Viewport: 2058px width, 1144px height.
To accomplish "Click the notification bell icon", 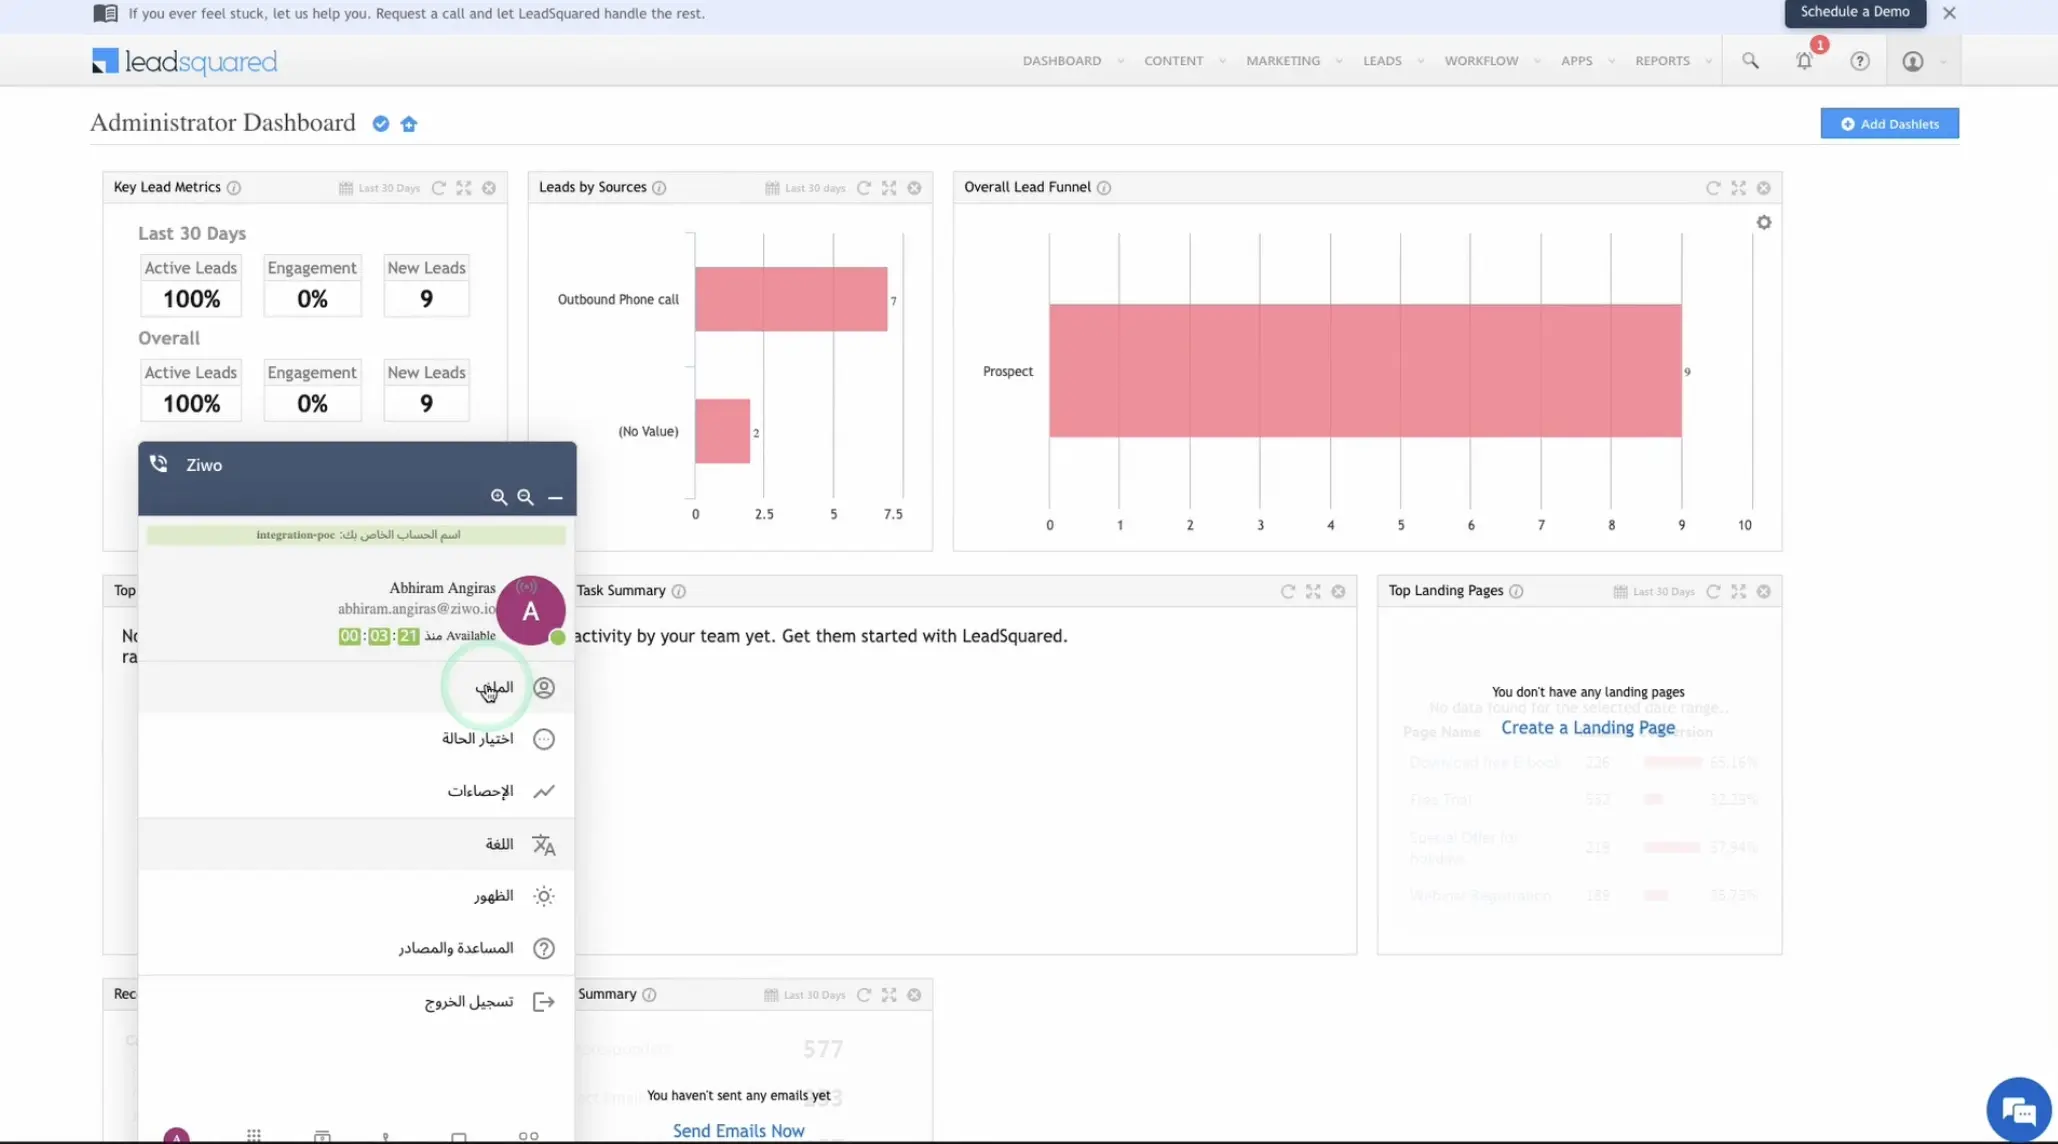I will tap(1803, 61).
